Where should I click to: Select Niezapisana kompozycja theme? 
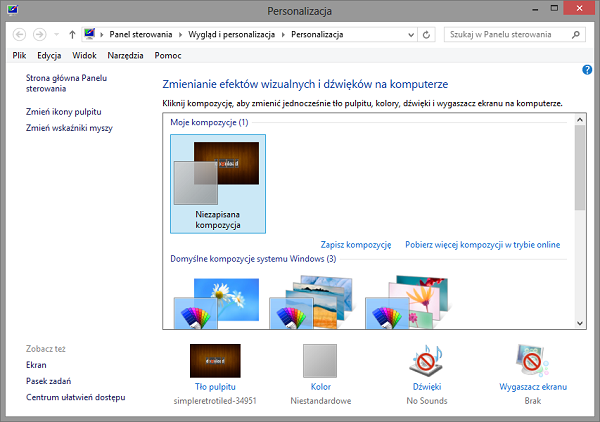218,184
